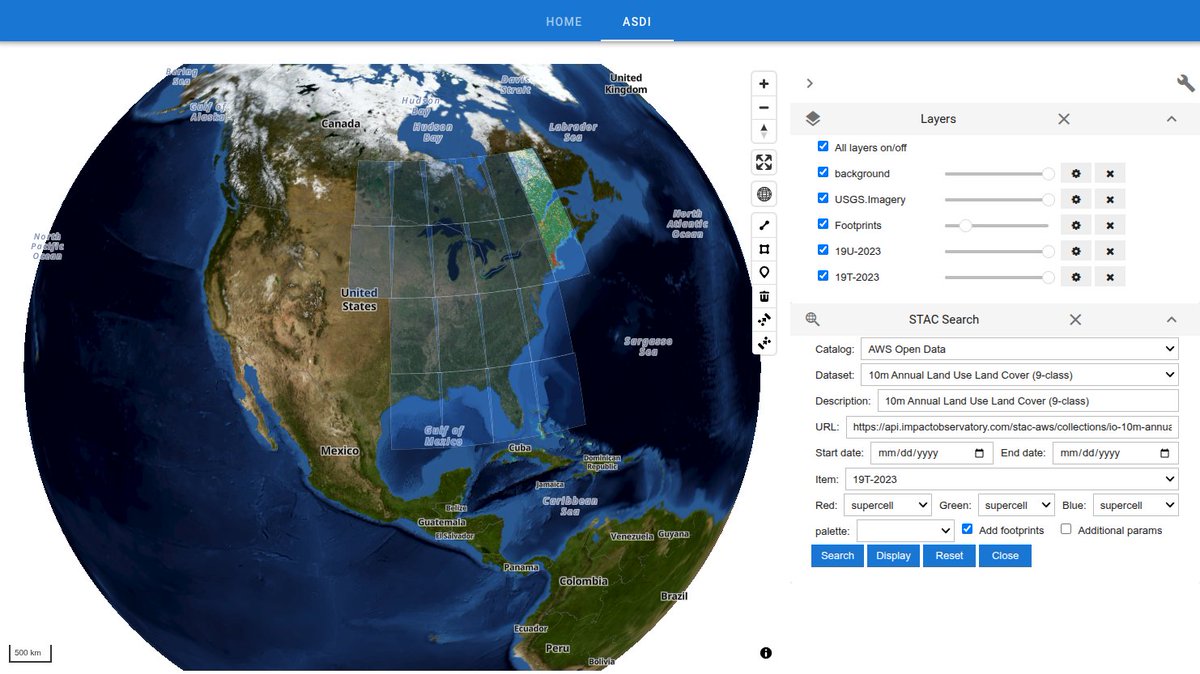Image resolution: width=1200 pixels, height=674 pixels.
Task: Collapse the STAC Search panel chevron
Action: click(1171, 319)
